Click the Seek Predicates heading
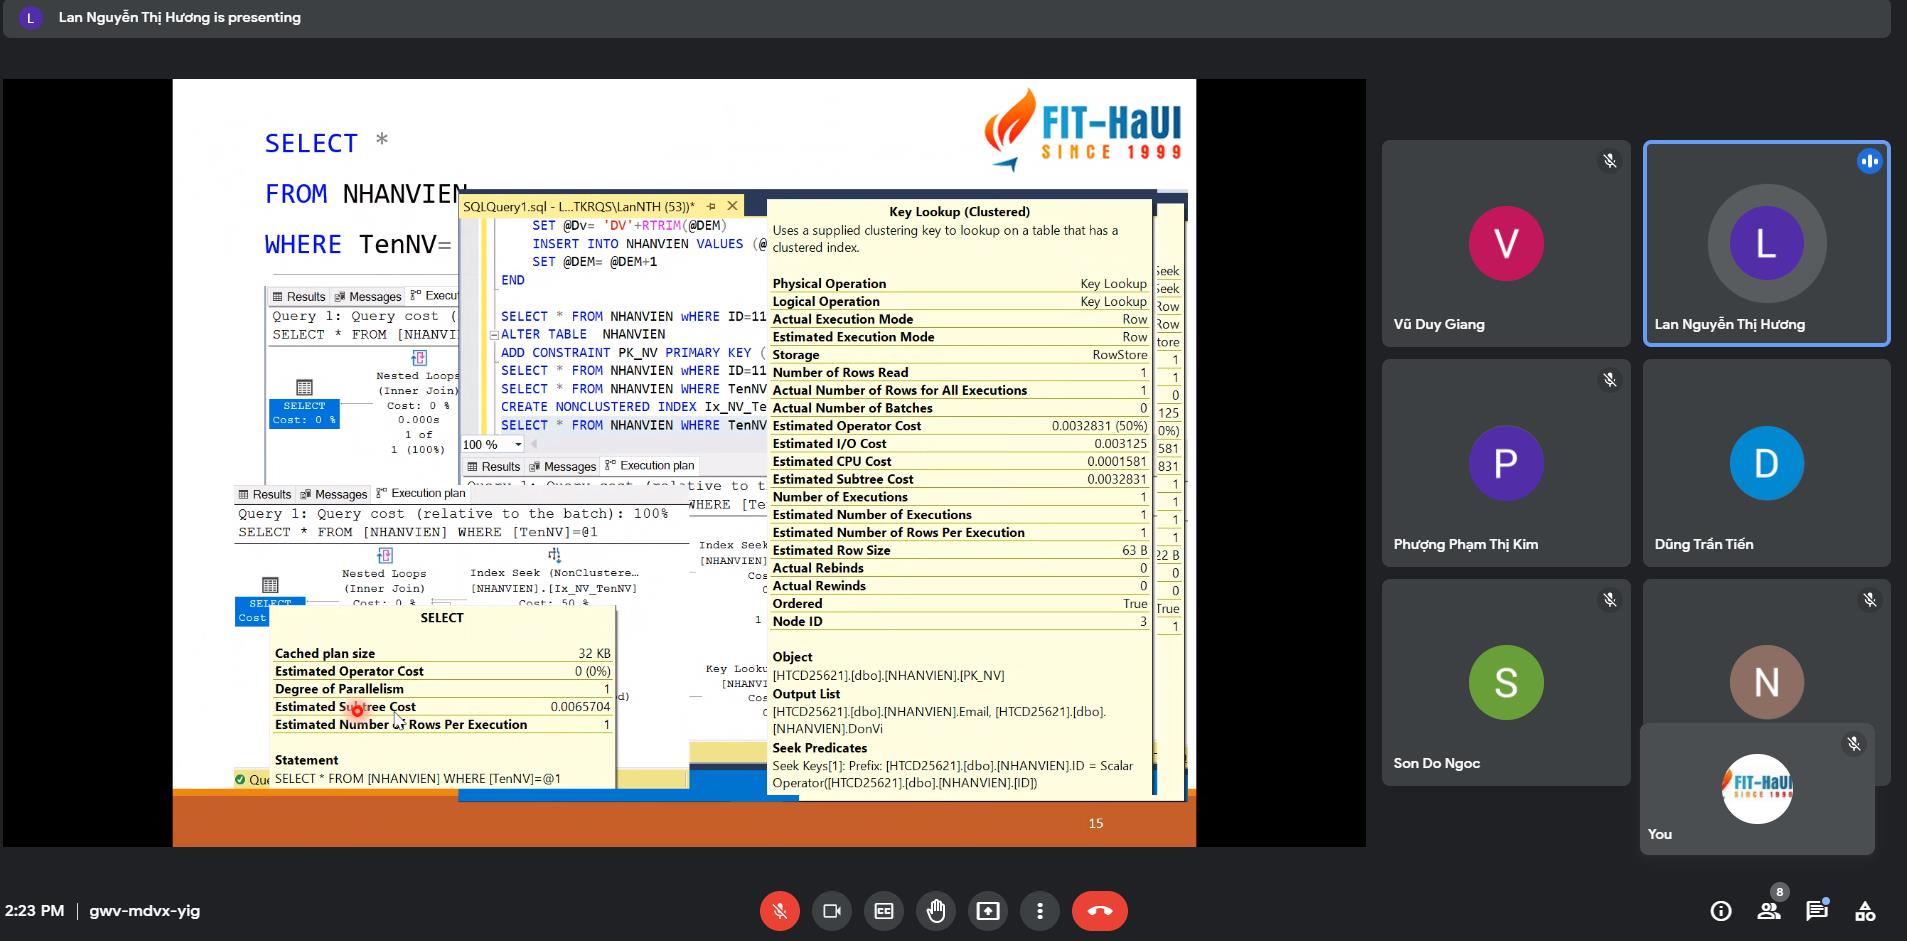The image size is (1907, 941). (x=820, y=748)
